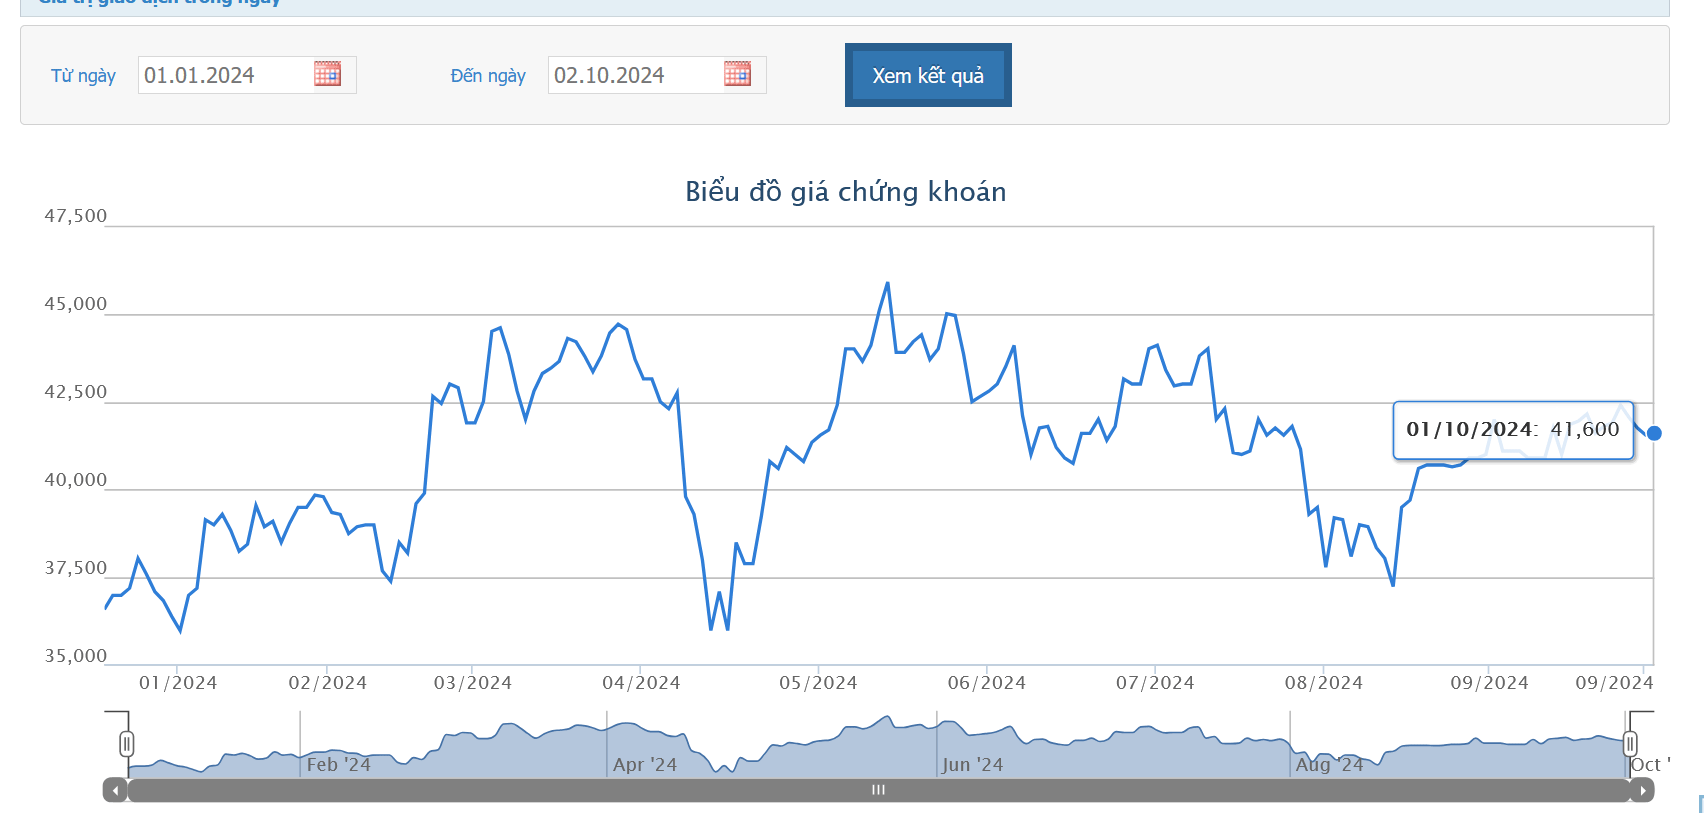The height and width of the screenshot is (813, 1704).
Task: Open calendar picker for Đến ngày
Action: (x=737, y=74)
